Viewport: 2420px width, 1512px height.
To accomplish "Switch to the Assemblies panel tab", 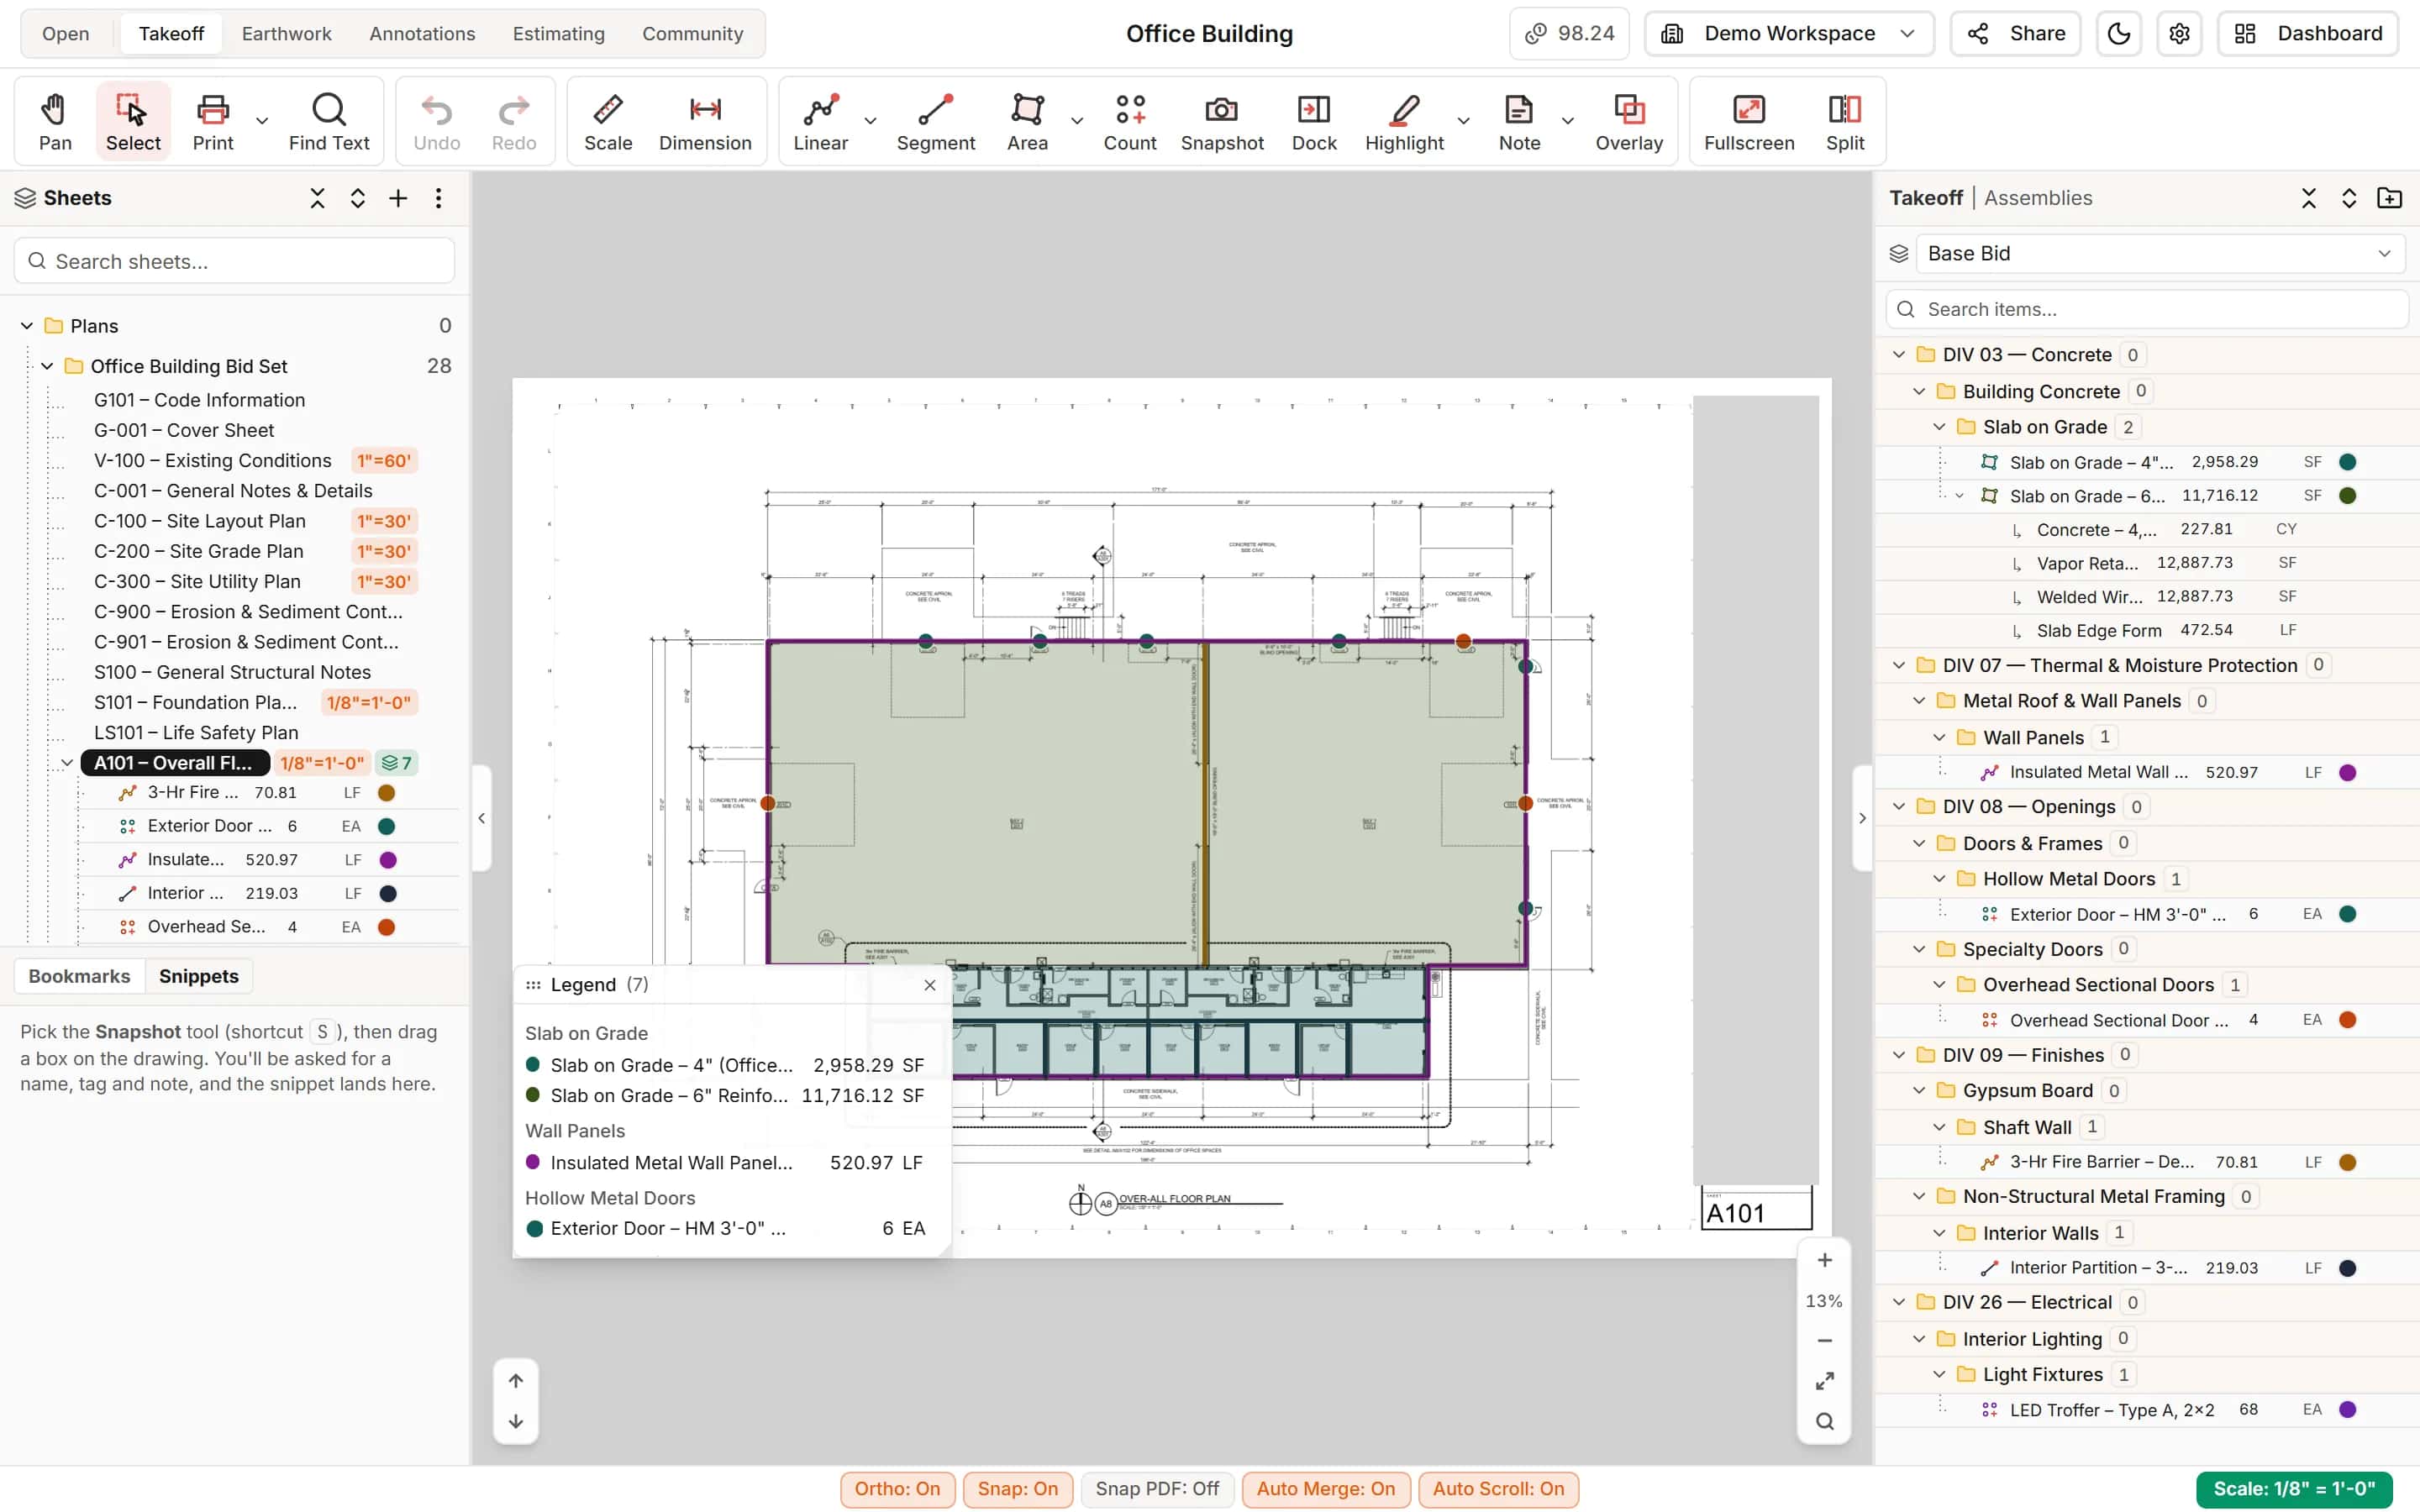I will (2037, 198).
